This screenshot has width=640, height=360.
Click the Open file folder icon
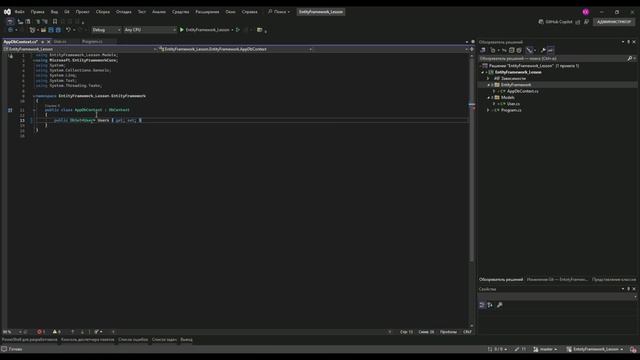[43, 30]
